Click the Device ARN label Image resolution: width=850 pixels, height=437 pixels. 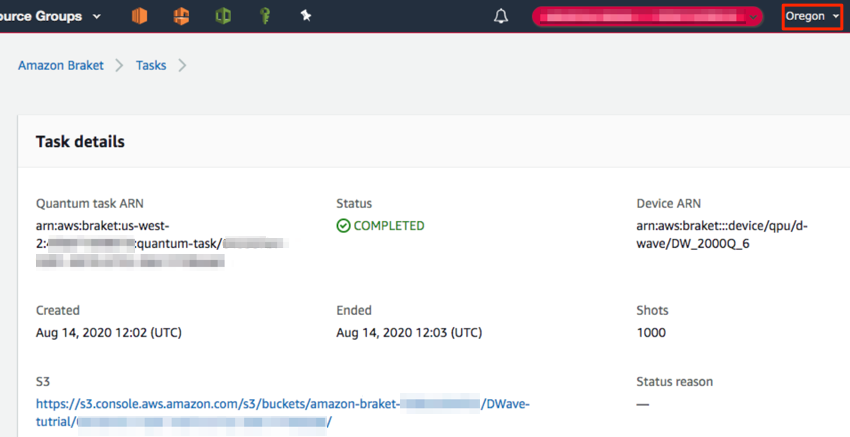(x=668, y=203)
